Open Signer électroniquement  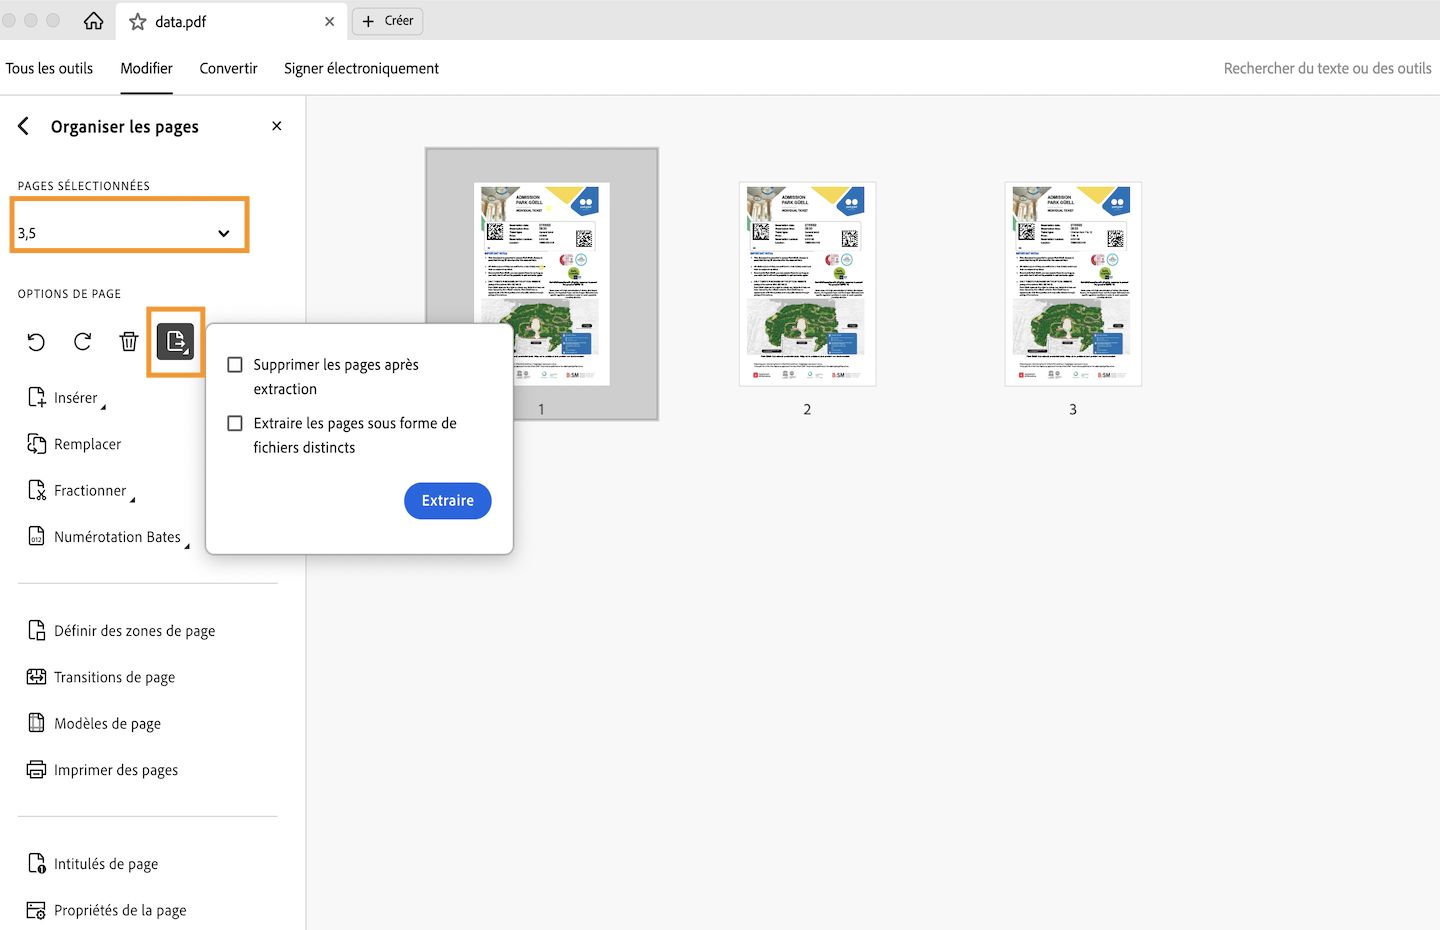pos(361,68)
